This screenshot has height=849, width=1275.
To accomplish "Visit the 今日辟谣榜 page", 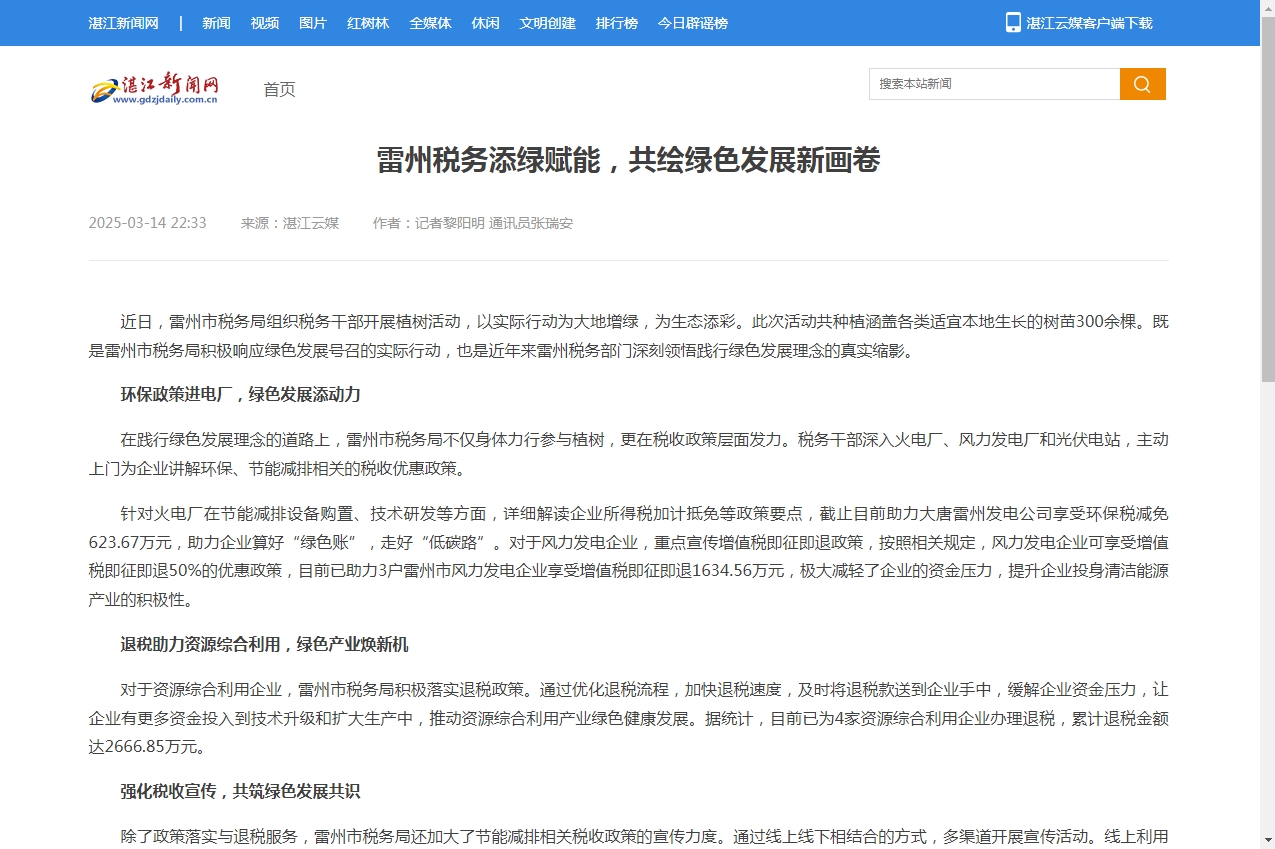I will pos(693,23).
